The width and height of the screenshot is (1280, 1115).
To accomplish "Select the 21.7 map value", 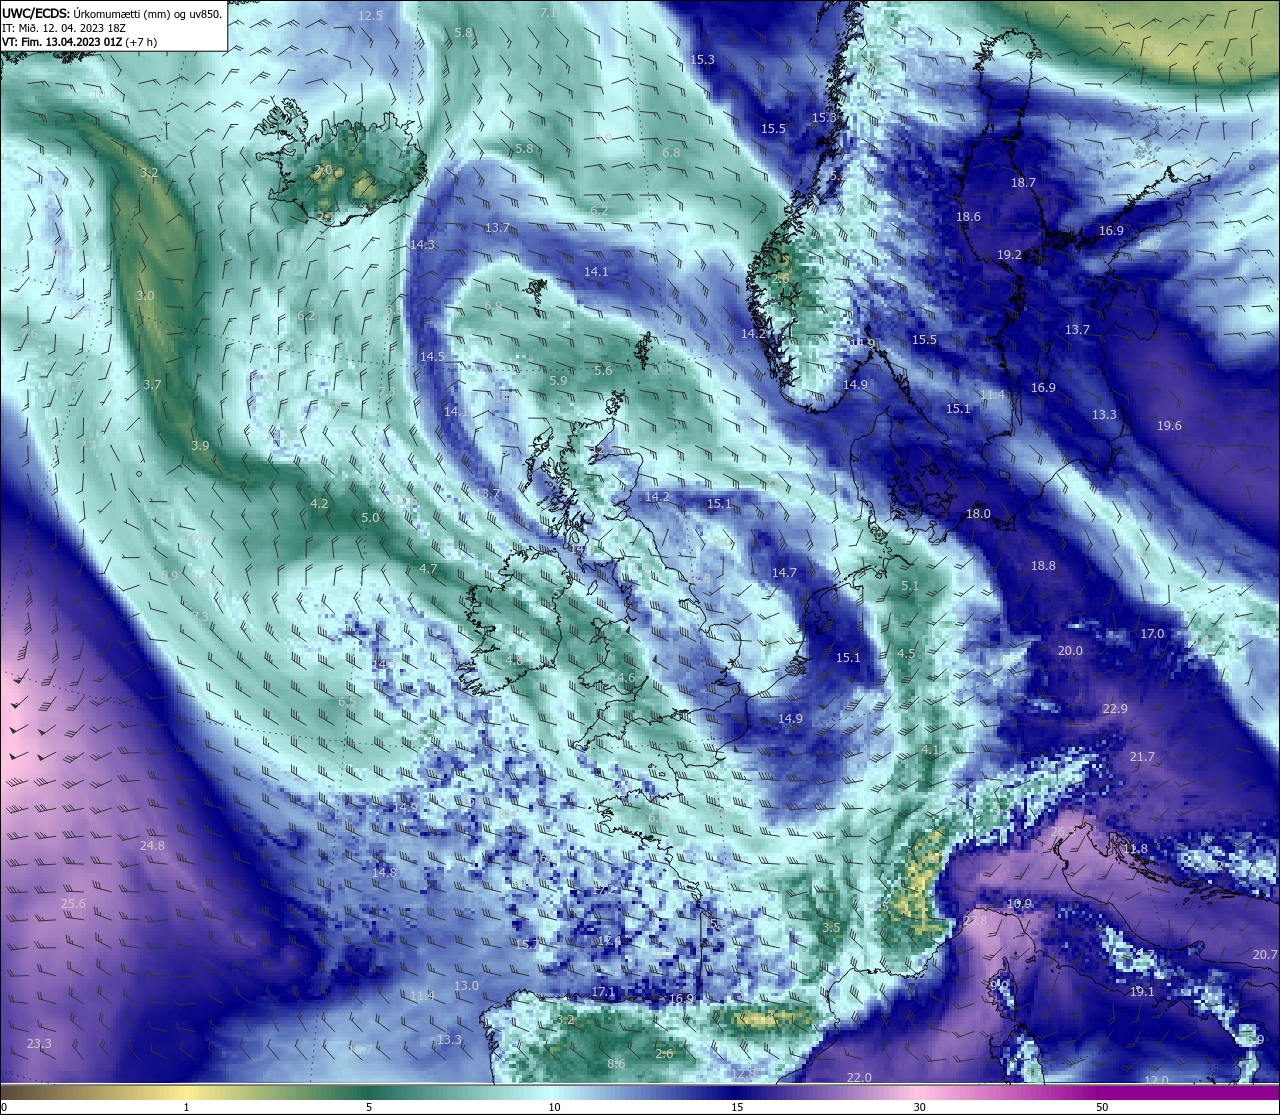I will point(1141,757).
